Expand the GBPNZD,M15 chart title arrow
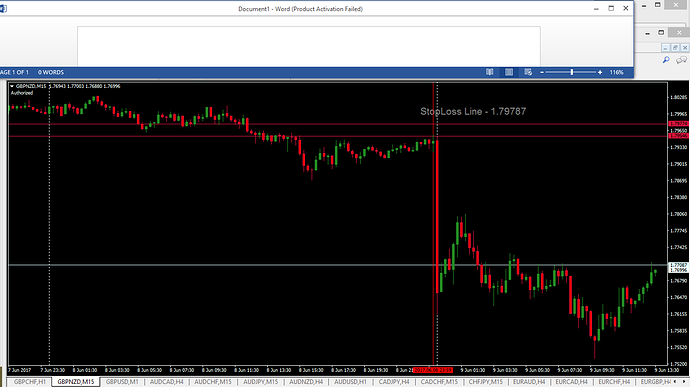This screenshot has width=690, height=387. tap(12, 86)
